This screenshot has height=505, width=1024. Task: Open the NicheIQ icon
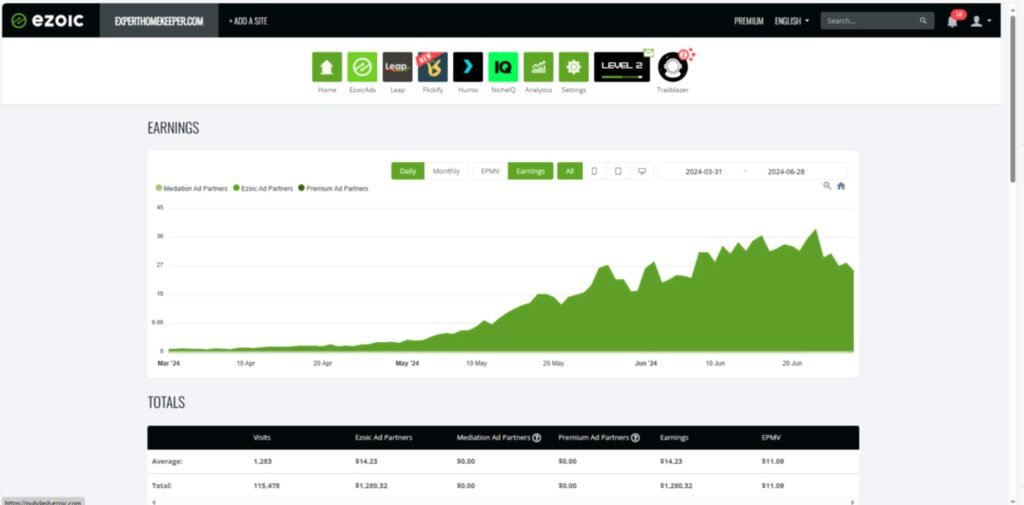coord(503,67)
